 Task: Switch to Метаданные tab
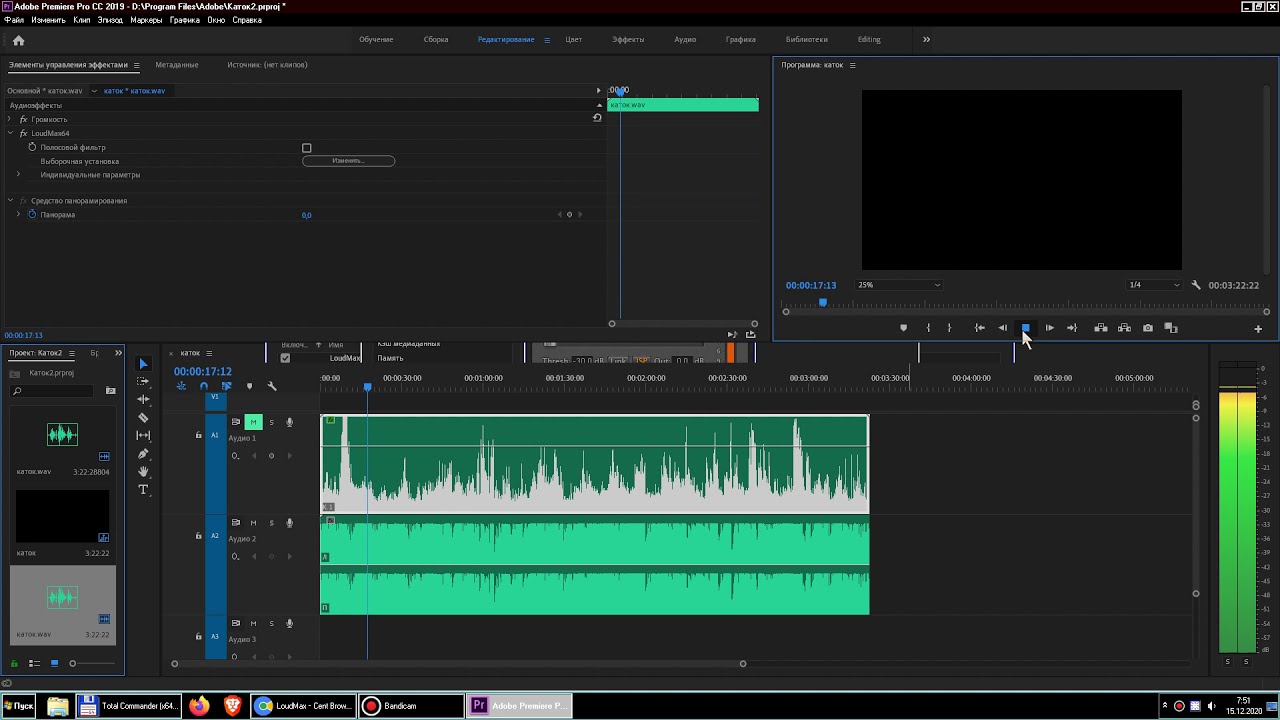[x=177, y=65]
